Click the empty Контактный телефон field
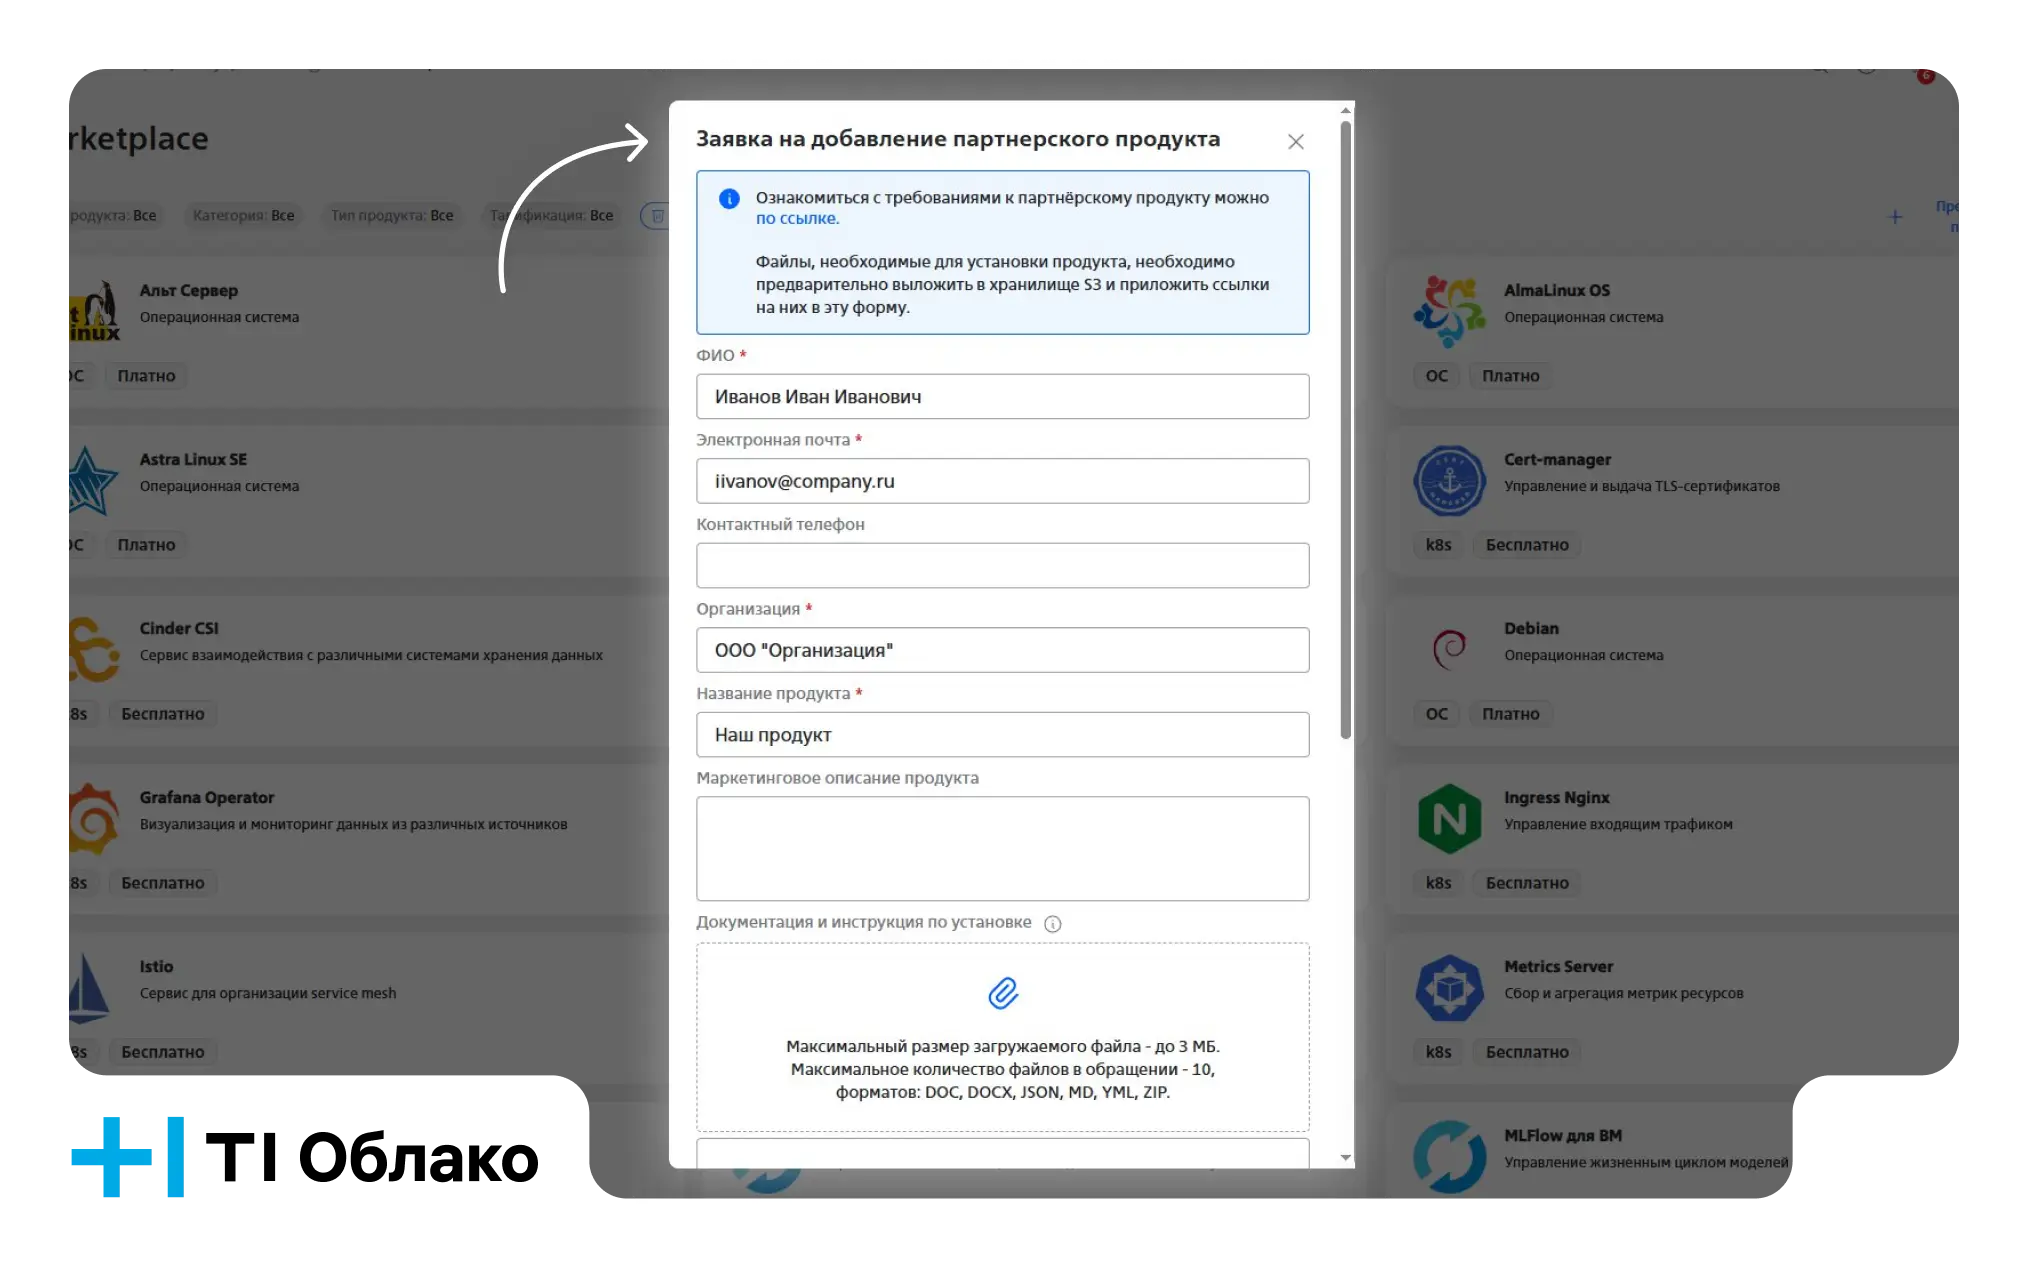This screenshot has height=1268, width=2028. click(1002, 566)
